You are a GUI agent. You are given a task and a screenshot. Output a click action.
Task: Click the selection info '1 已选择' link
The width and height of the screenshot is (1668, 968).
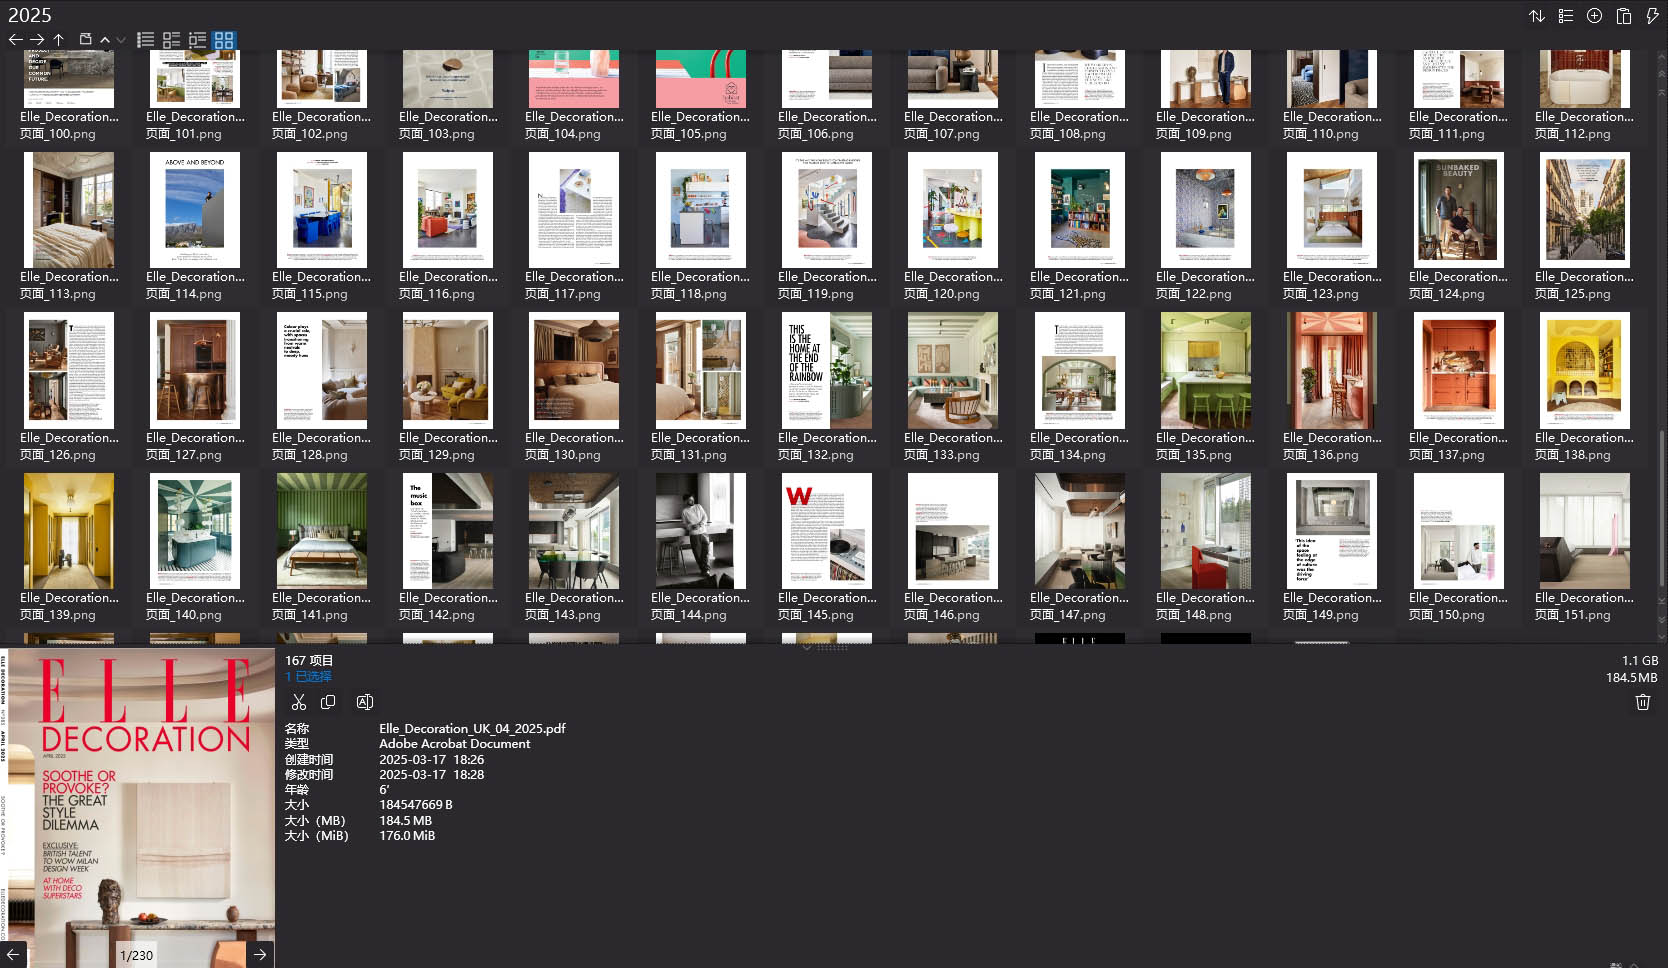(x=305, y=677)
